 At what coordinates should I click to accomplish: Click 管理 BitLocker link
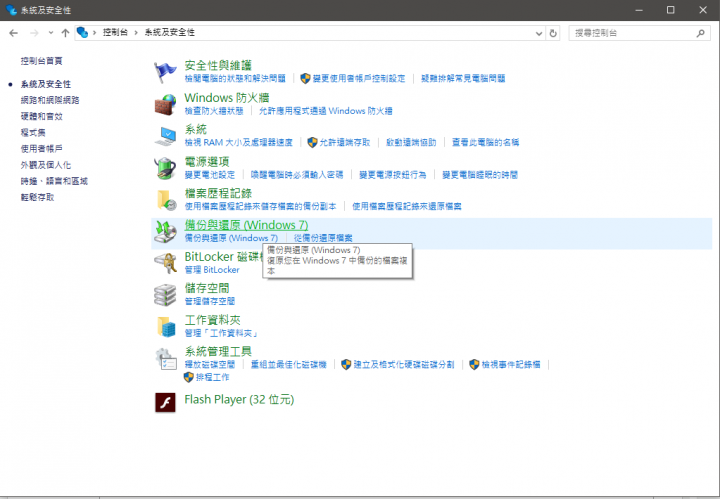point(212,269)
